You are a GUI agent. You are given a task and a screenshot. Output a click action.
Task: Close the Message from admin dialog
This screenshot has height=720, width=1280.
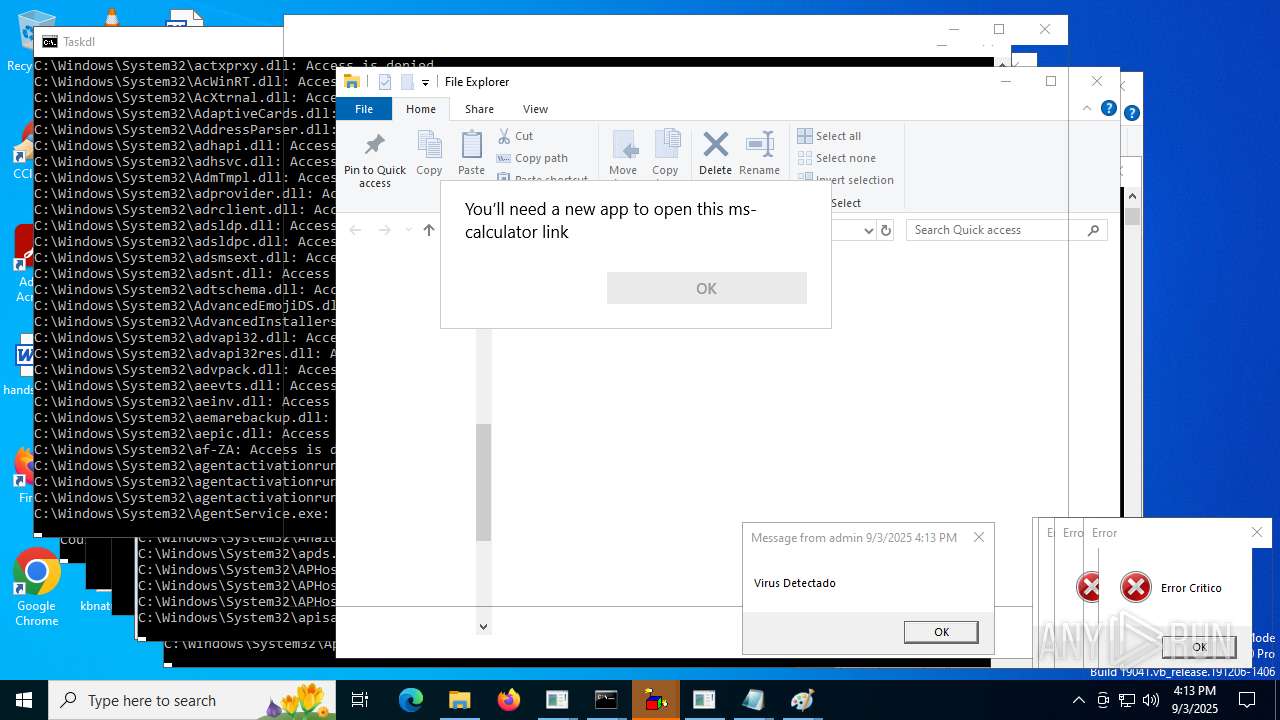[979, 537]
